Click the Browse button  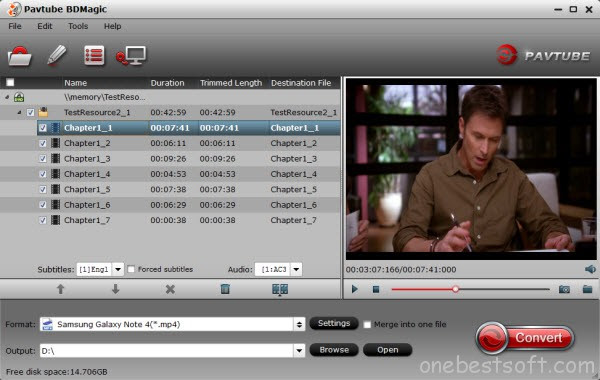[x=334, y=350]
